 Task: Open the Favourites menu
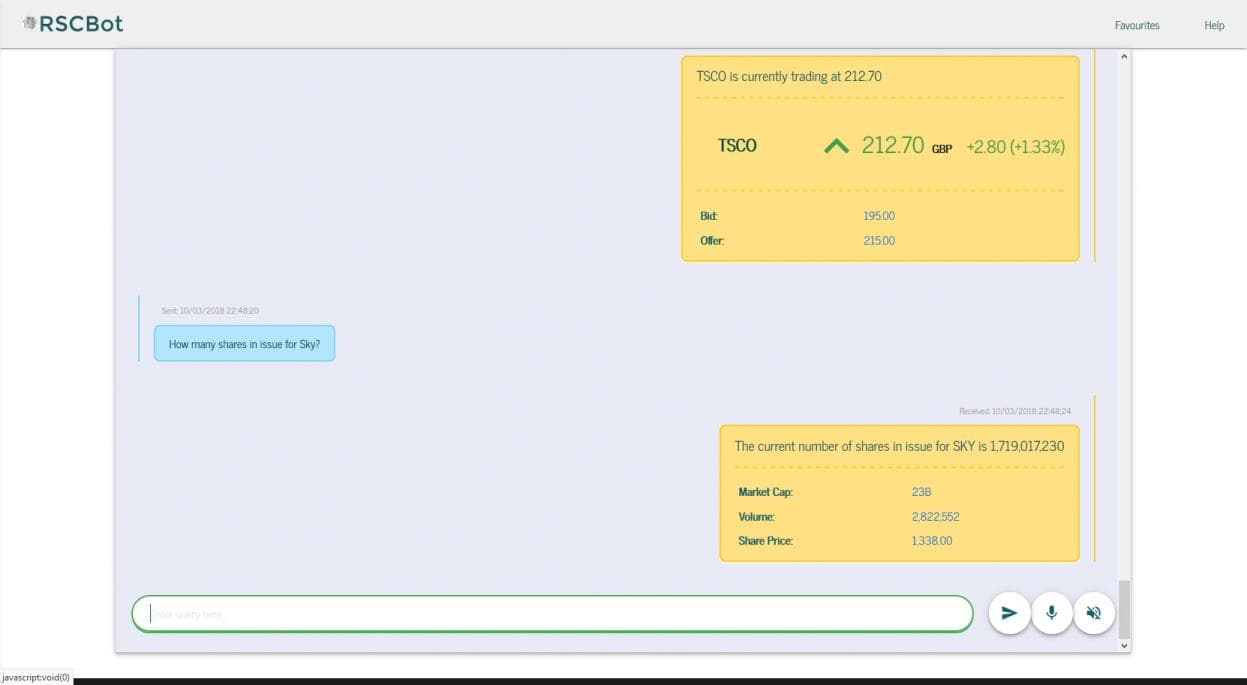pyautogui.click(x=1137, y=25)
